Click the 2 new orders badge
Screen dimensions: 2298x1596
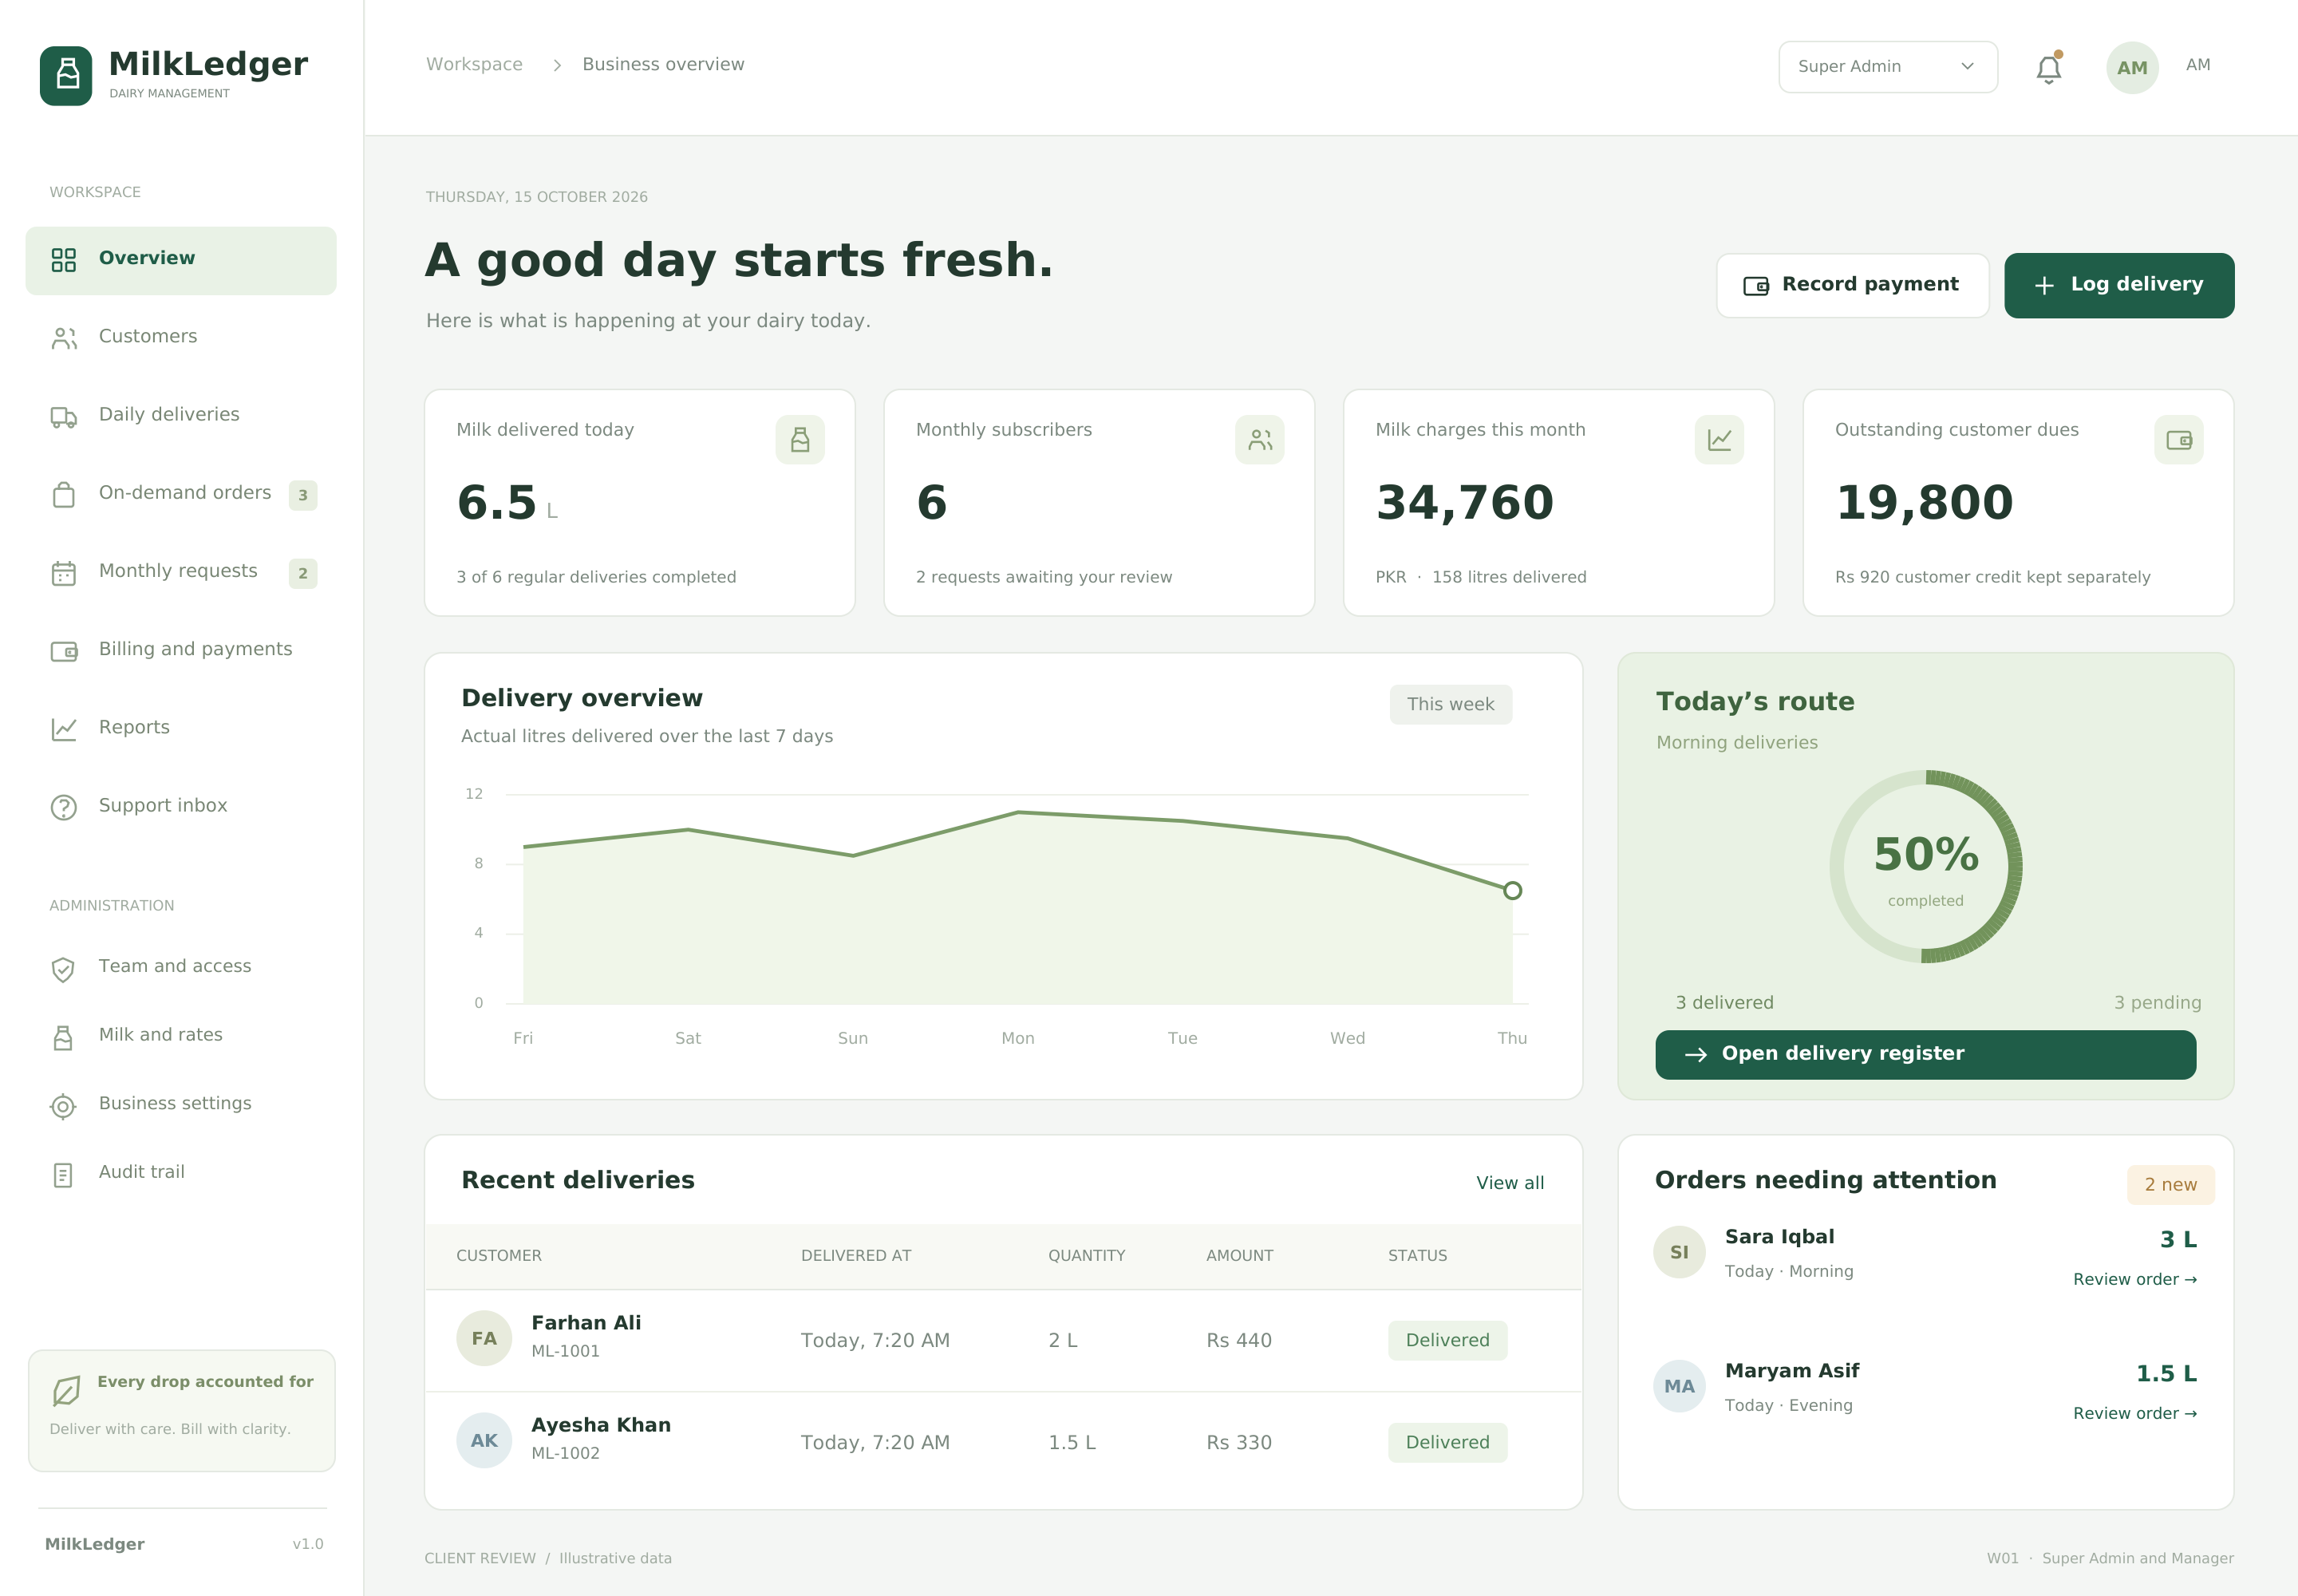(x=2170, y=1184)
